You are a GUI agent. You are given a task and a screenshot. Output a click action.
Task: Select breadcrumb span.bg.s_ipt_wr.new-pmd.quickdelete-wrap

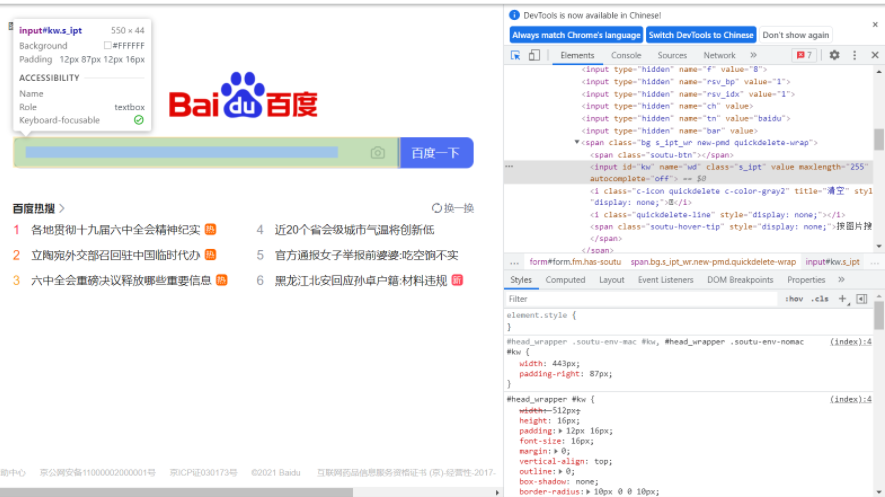pos(713,262)
